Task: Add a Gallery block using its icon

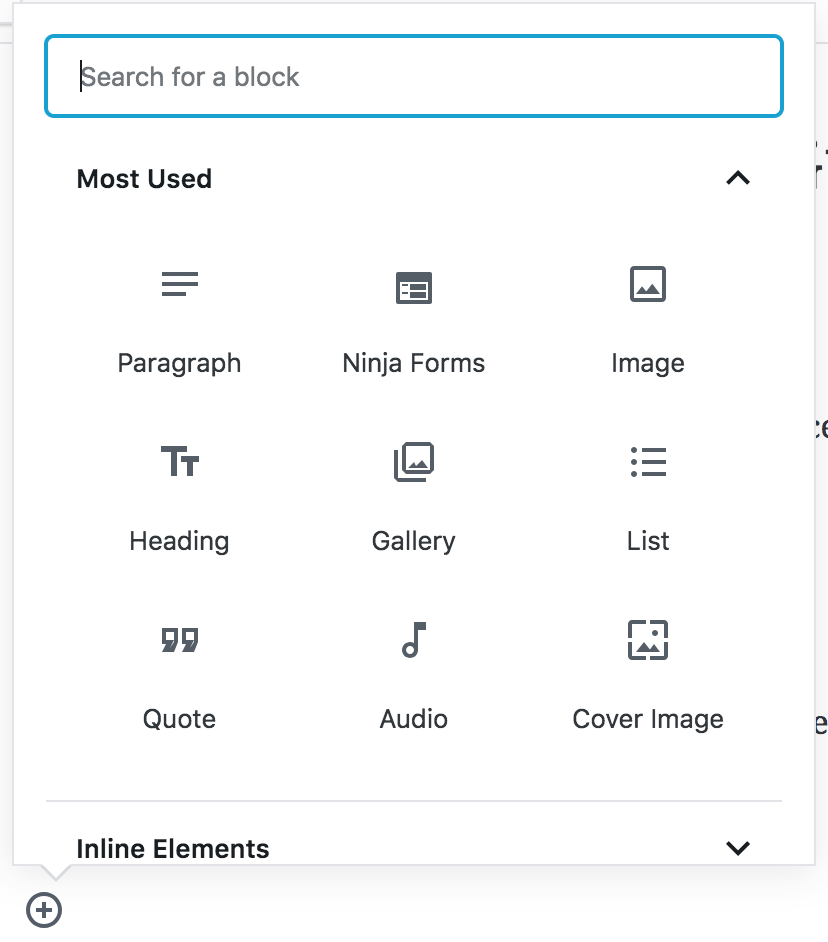Action: [x=413, y=462]
